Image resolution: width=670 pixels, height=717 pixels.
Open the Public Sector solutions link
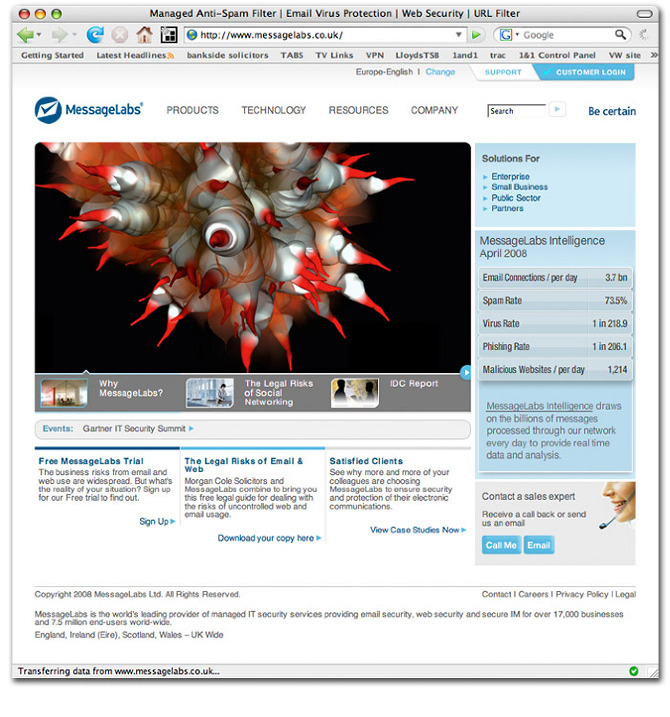(516, 198)
